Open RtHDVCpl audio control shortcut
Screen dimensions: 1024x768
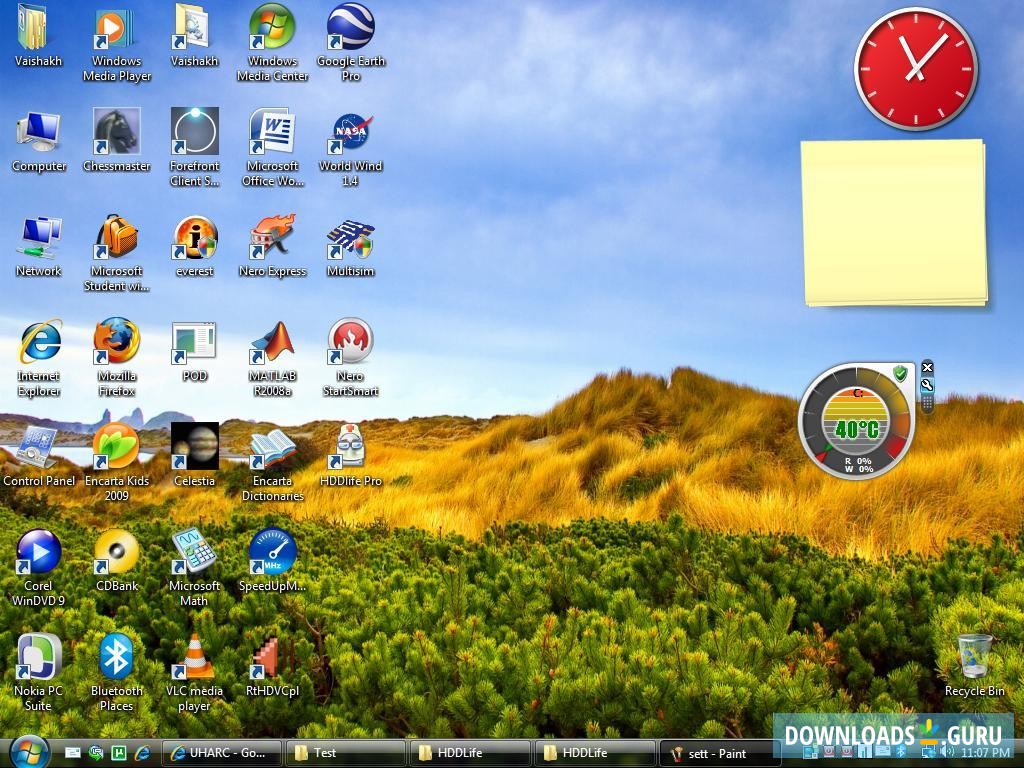tap(272, 667)
